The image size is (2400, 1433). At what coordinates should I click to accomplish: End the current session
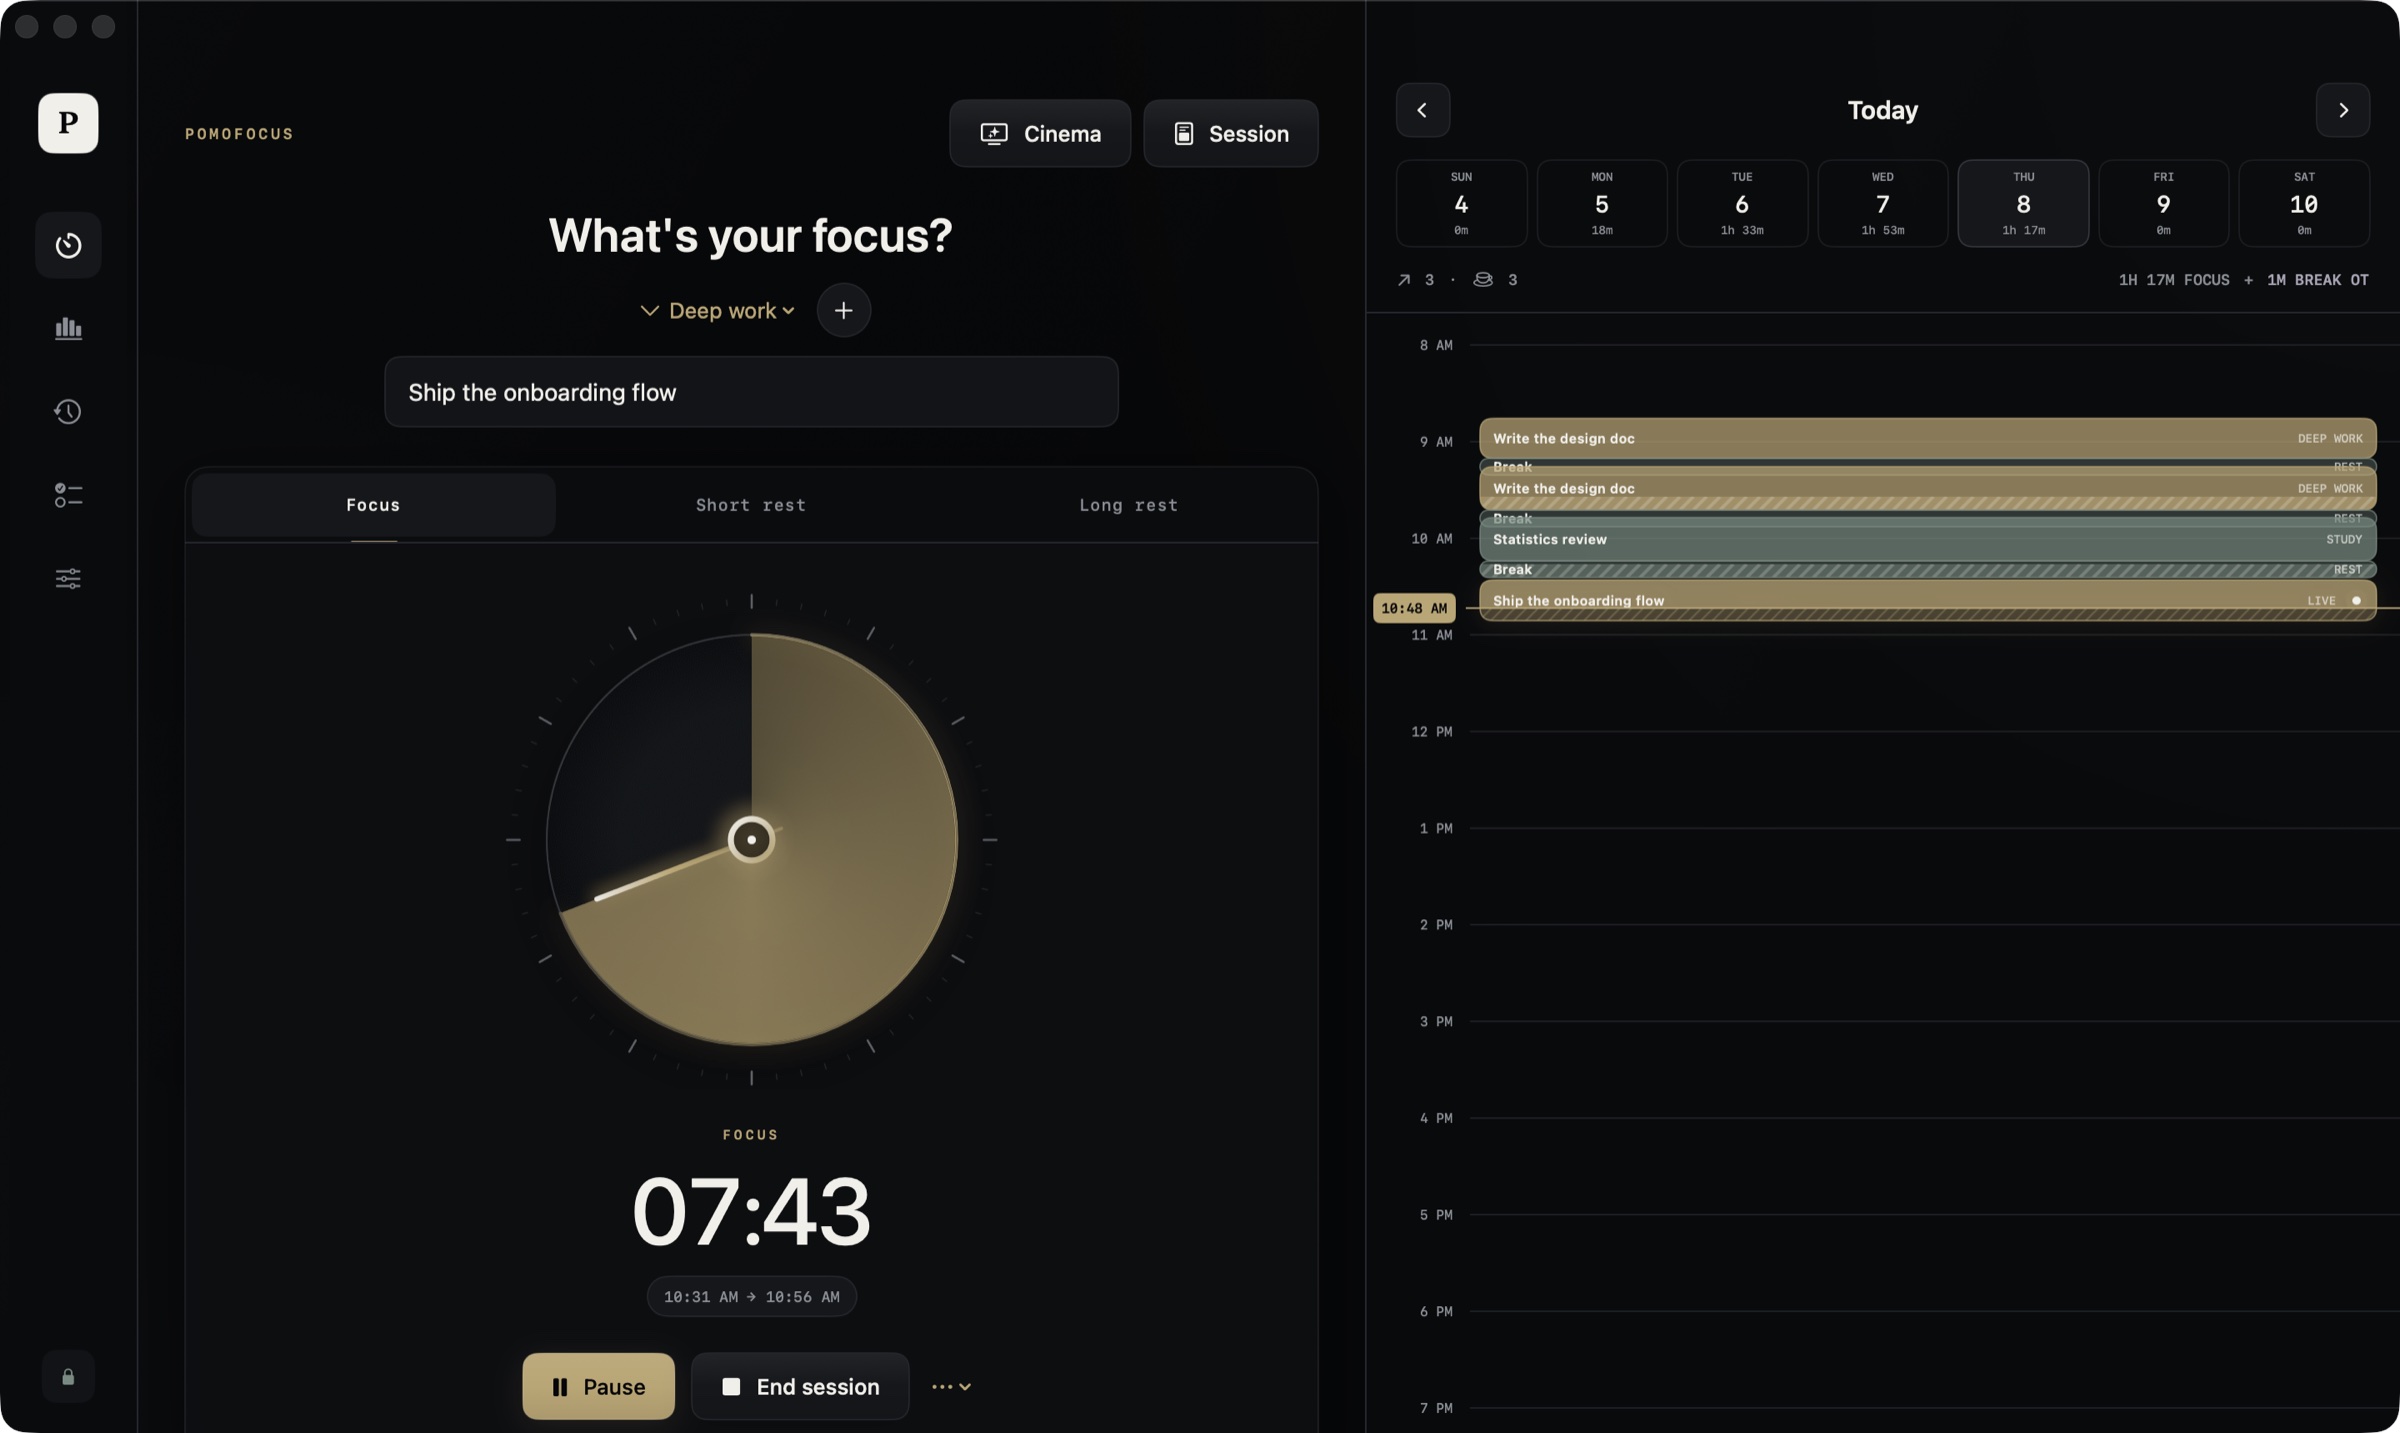[800, 1386]
